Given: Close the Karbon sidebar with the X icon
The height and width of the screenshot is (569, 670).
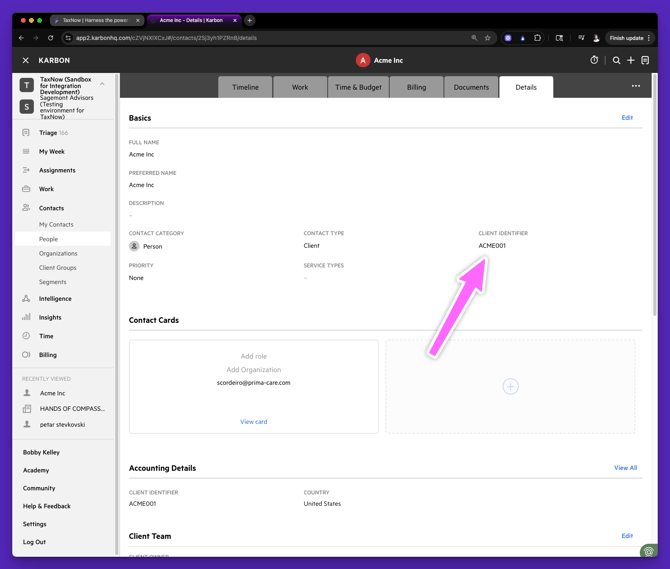Looking at the screenshot, I should pos(26,60).
